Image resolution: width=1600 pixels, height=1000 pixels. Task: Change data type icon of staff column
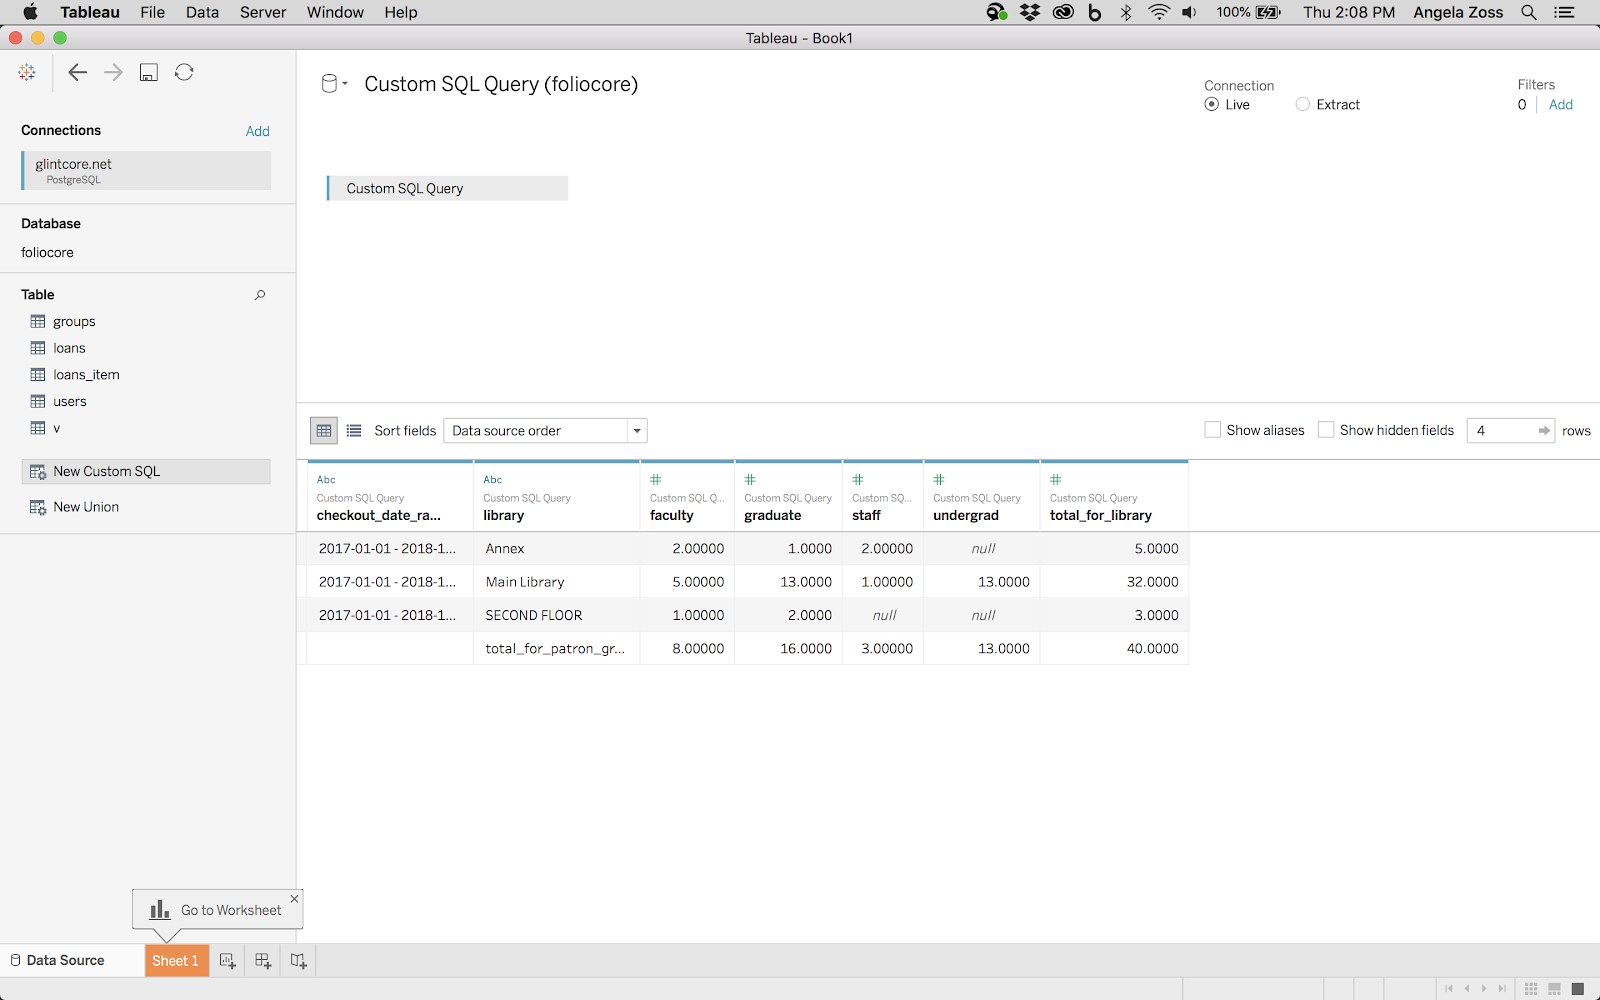[858, 480]
